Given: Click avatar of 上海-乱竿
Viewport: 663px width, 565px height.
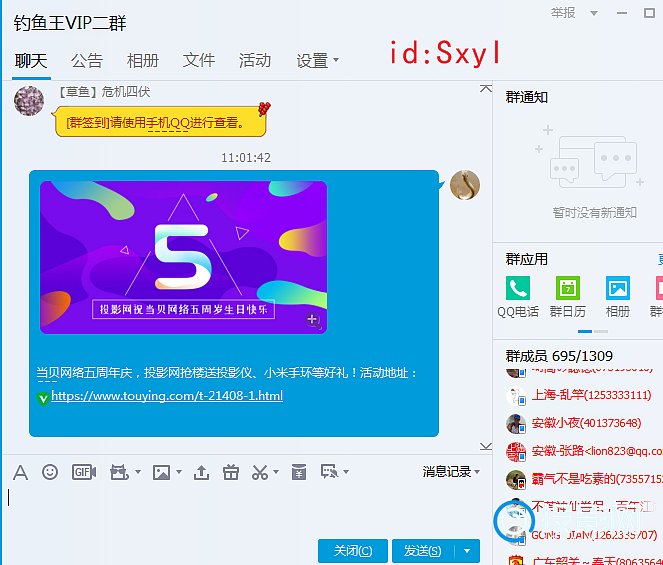Looking at the screenshot, I should pos(515,396).
